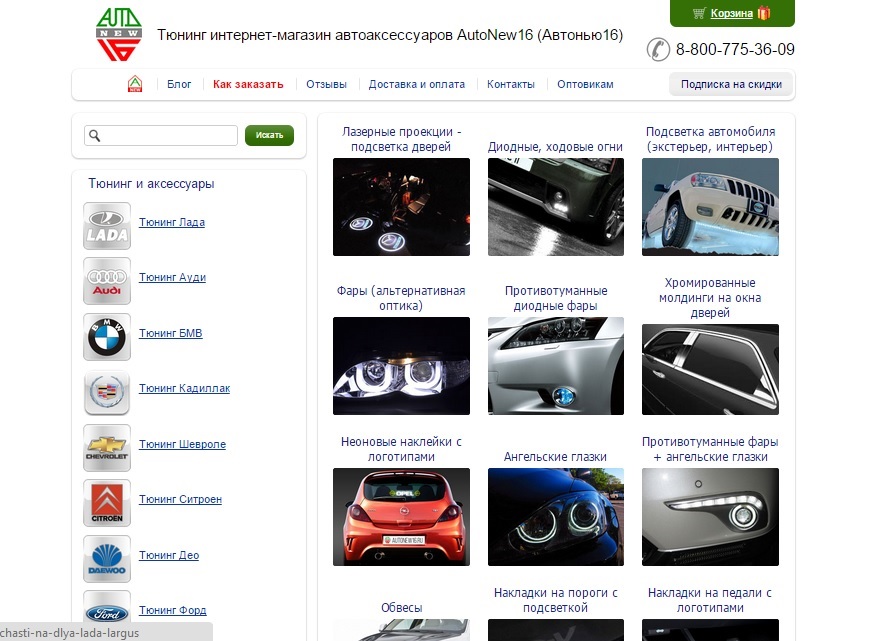This screenshot has width=877, height=641.
Task: Click the AutoNew16 site logo
Action: (x=119, y=34)
